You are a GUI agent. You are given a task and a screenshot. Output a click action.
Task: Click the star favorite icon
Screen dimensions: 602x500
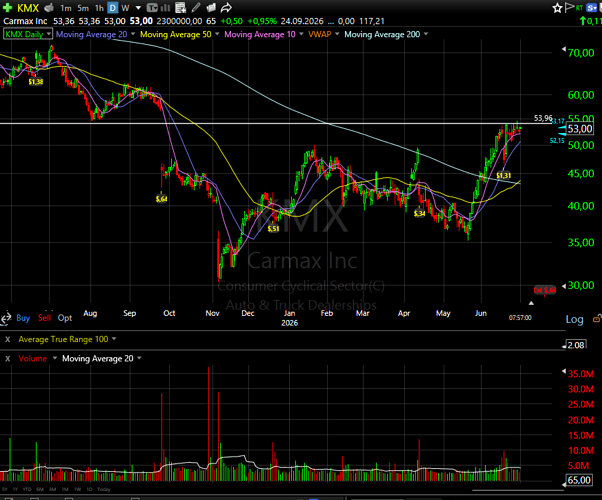[557, 8]
